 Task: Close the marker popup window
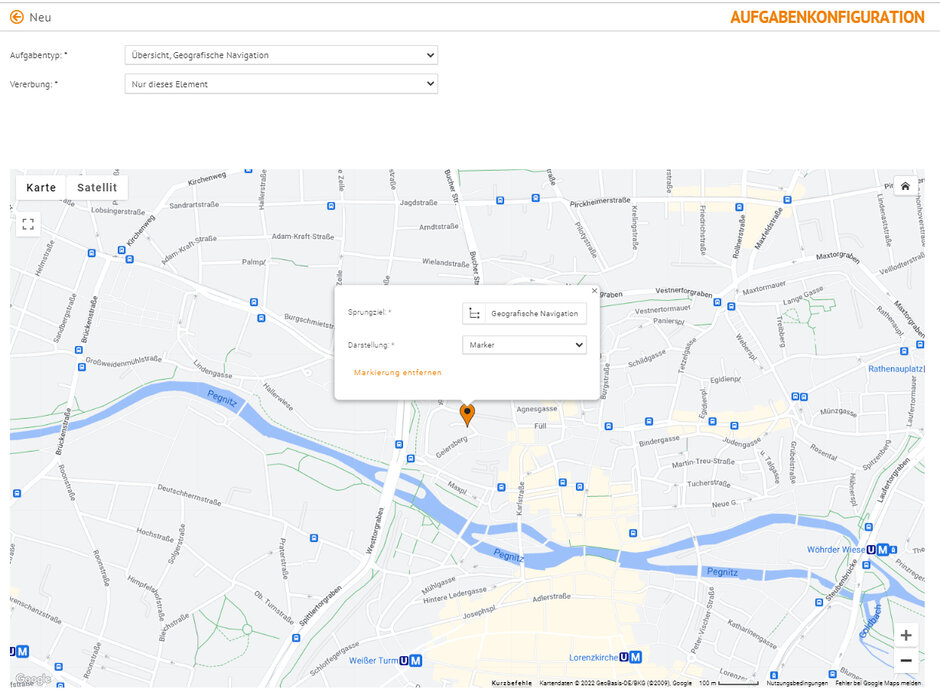[594, 291]
